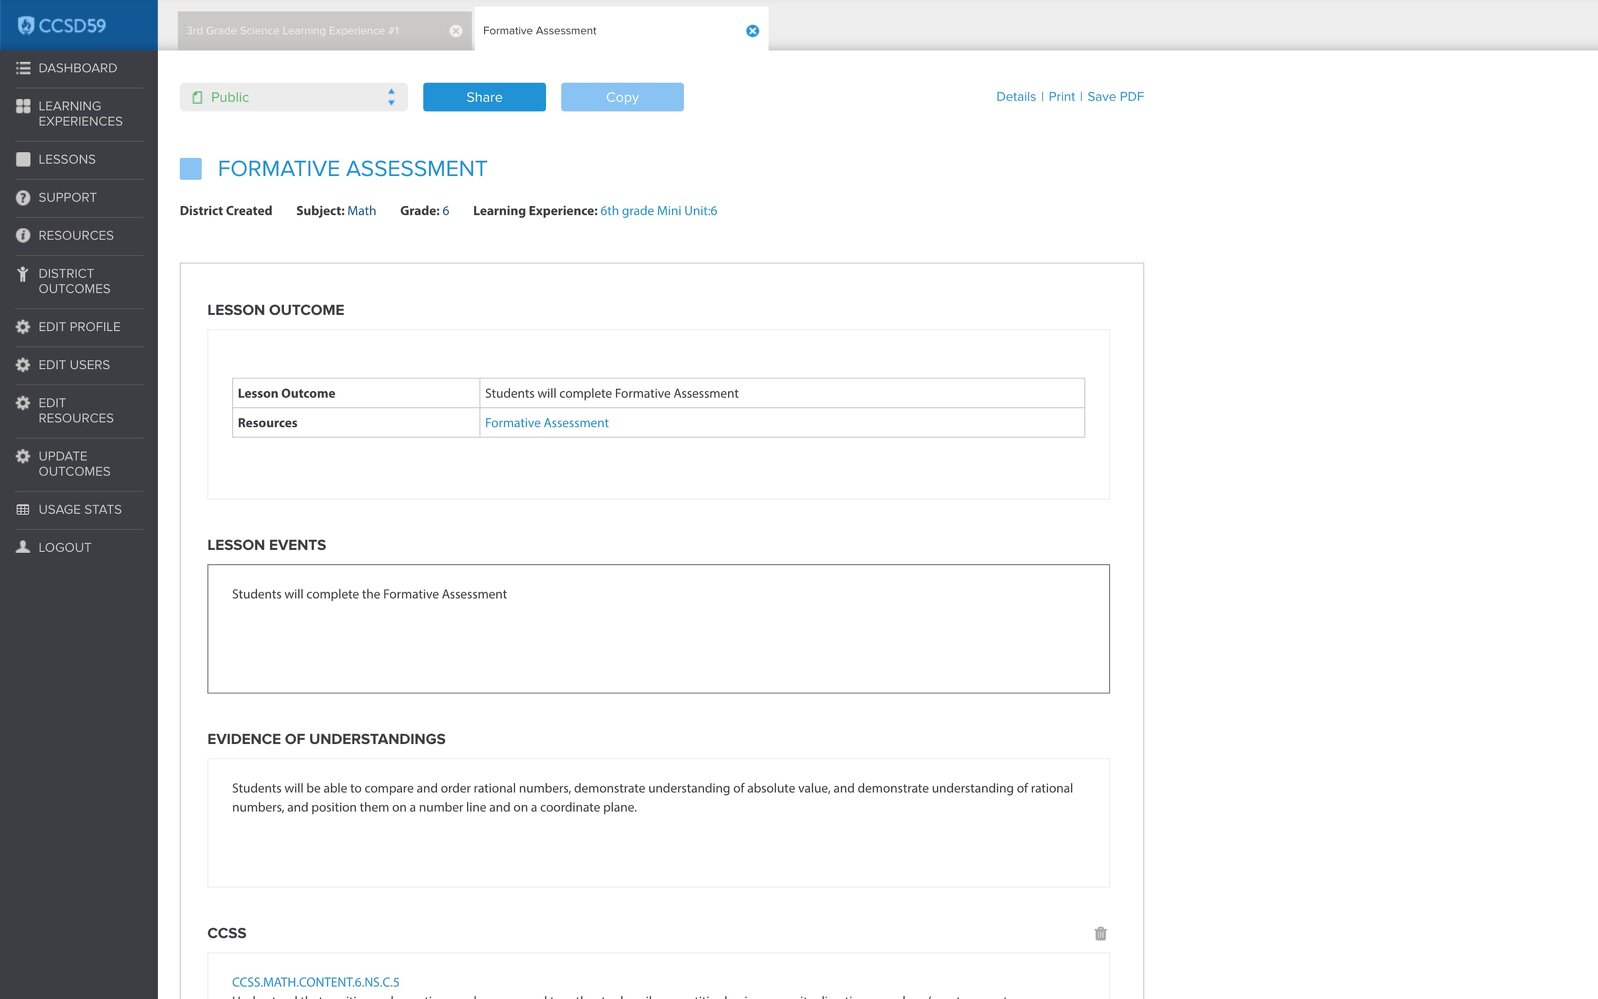Close the 3rd Grade Science tab
1598x999 pixels.
coord(456,31)
